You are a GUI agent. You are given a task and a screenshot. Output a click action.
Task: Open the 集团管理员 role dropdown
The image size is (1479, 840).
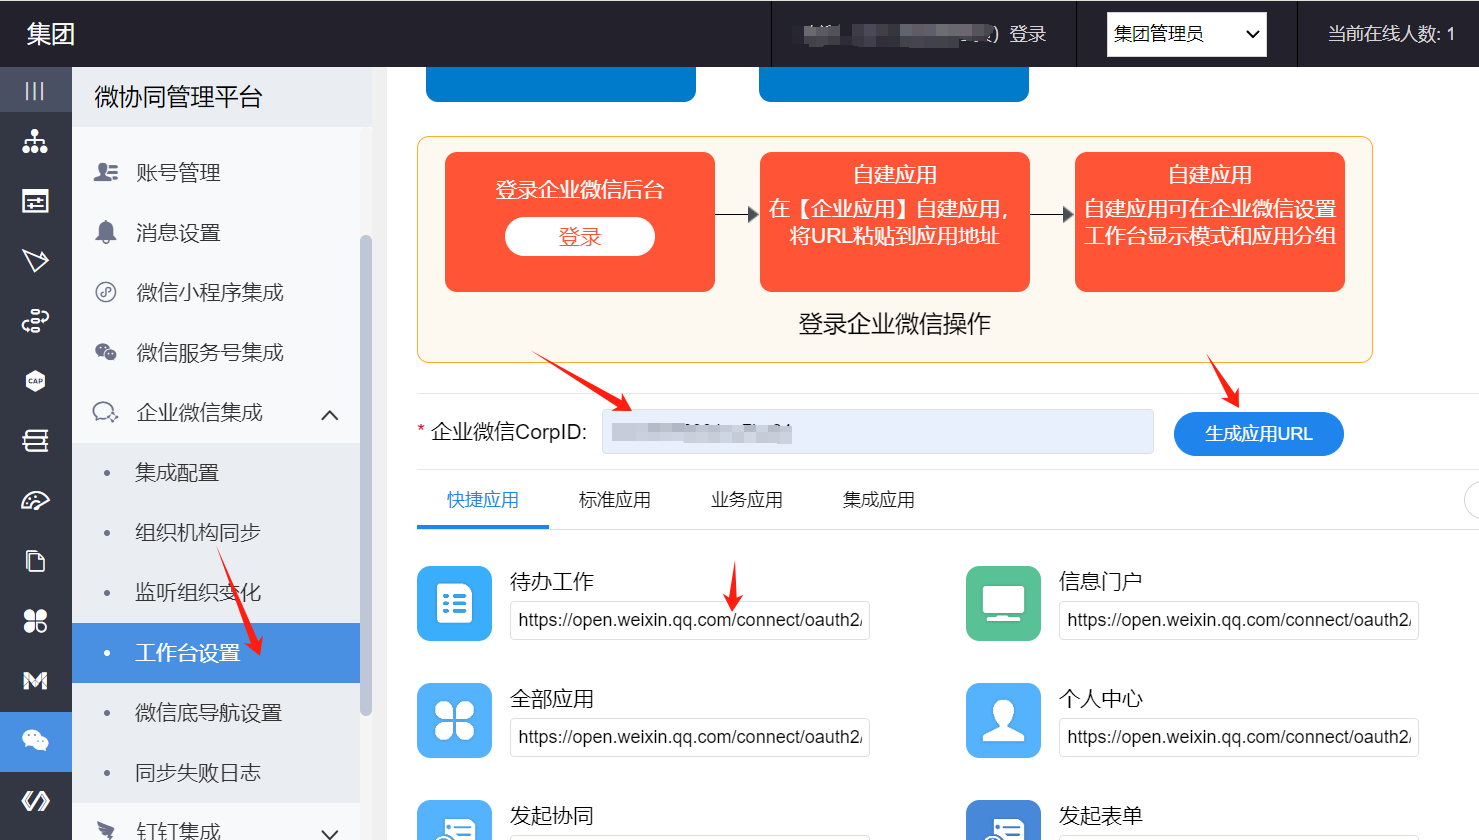[1186, 34]
